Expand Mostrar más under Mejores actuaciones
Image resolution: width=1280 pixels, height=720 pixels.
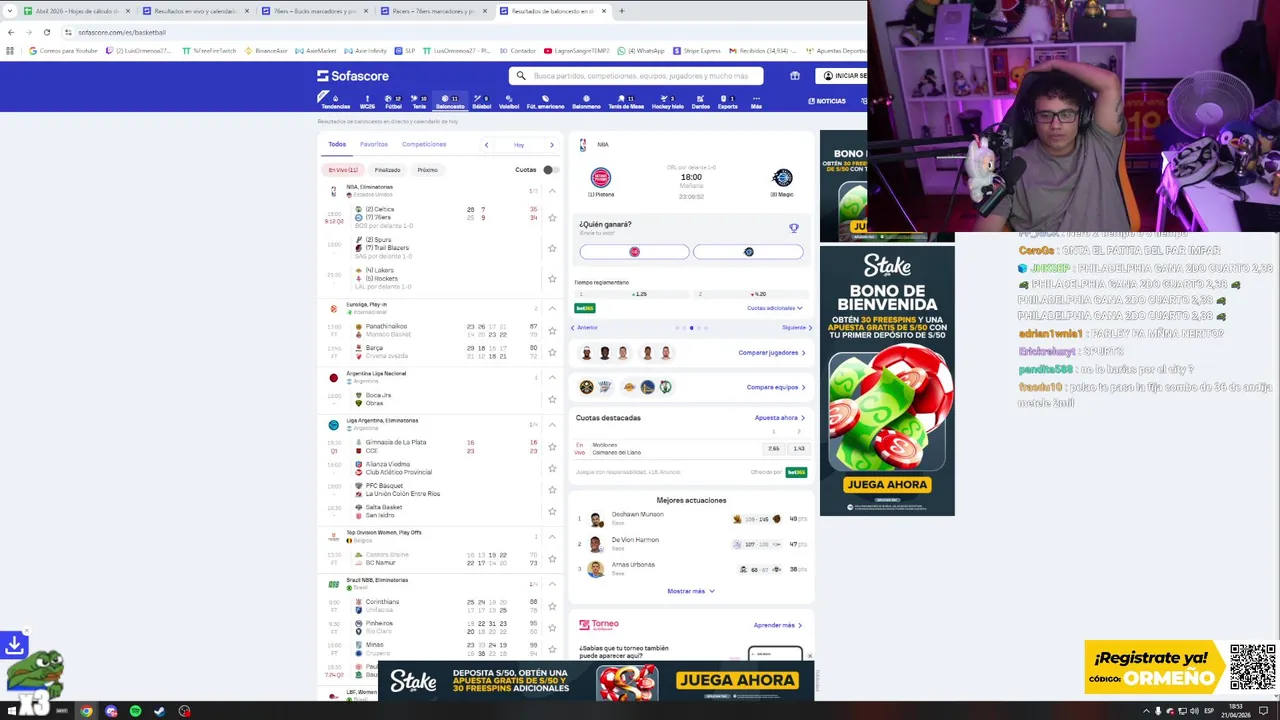click(x=691, y=591)
